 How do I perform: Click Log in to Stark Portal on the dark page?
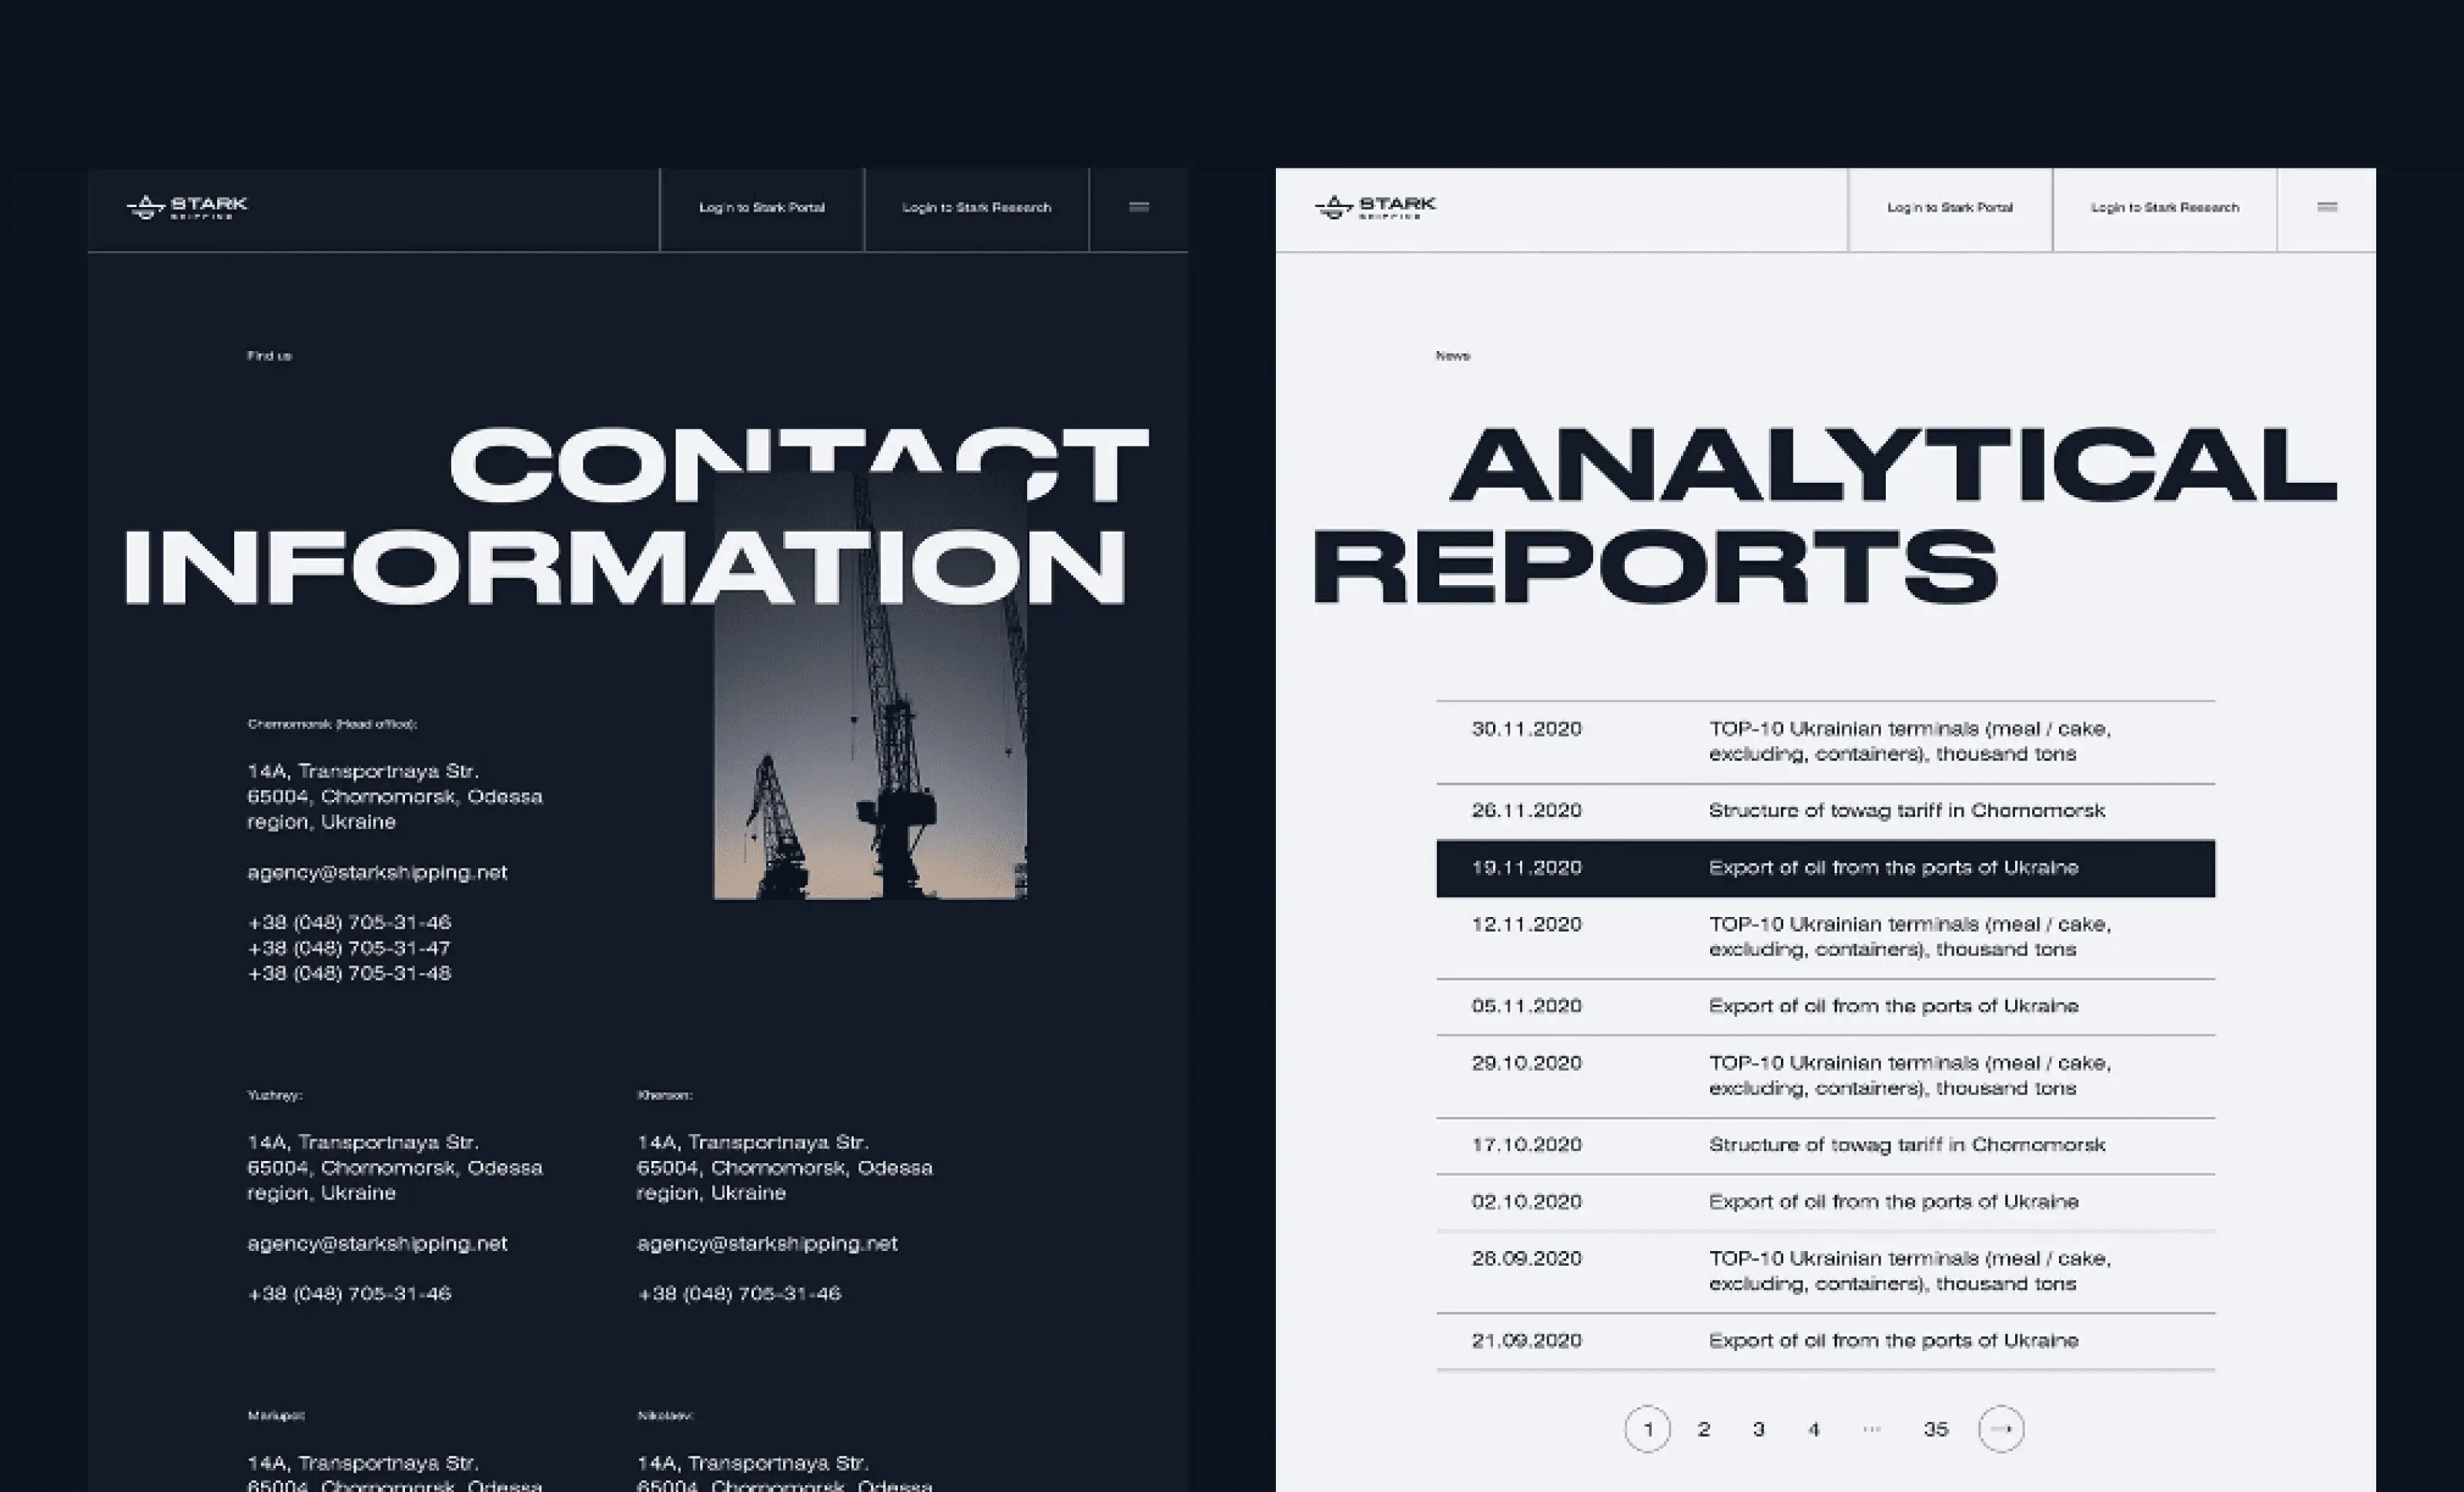tap(761, 208)
